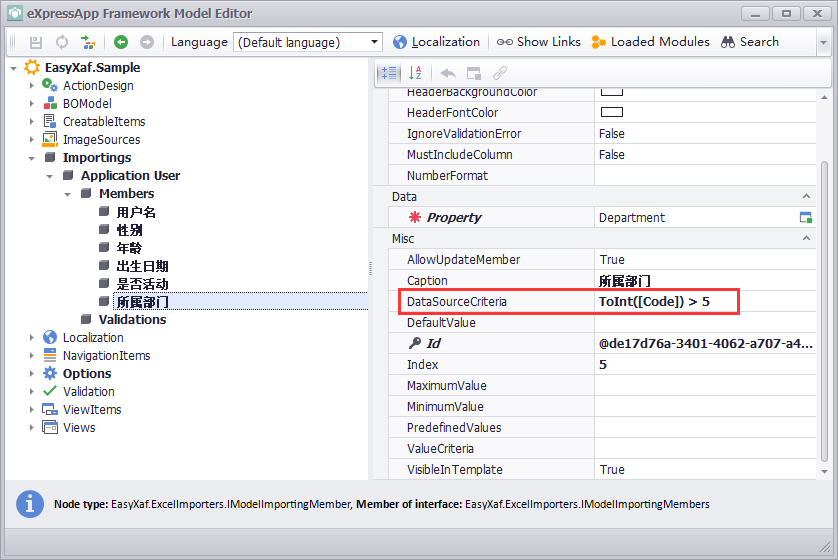Collapse the Data property category
The height and width of the screenshot is (560, 838).
click(x=807, y=197)
